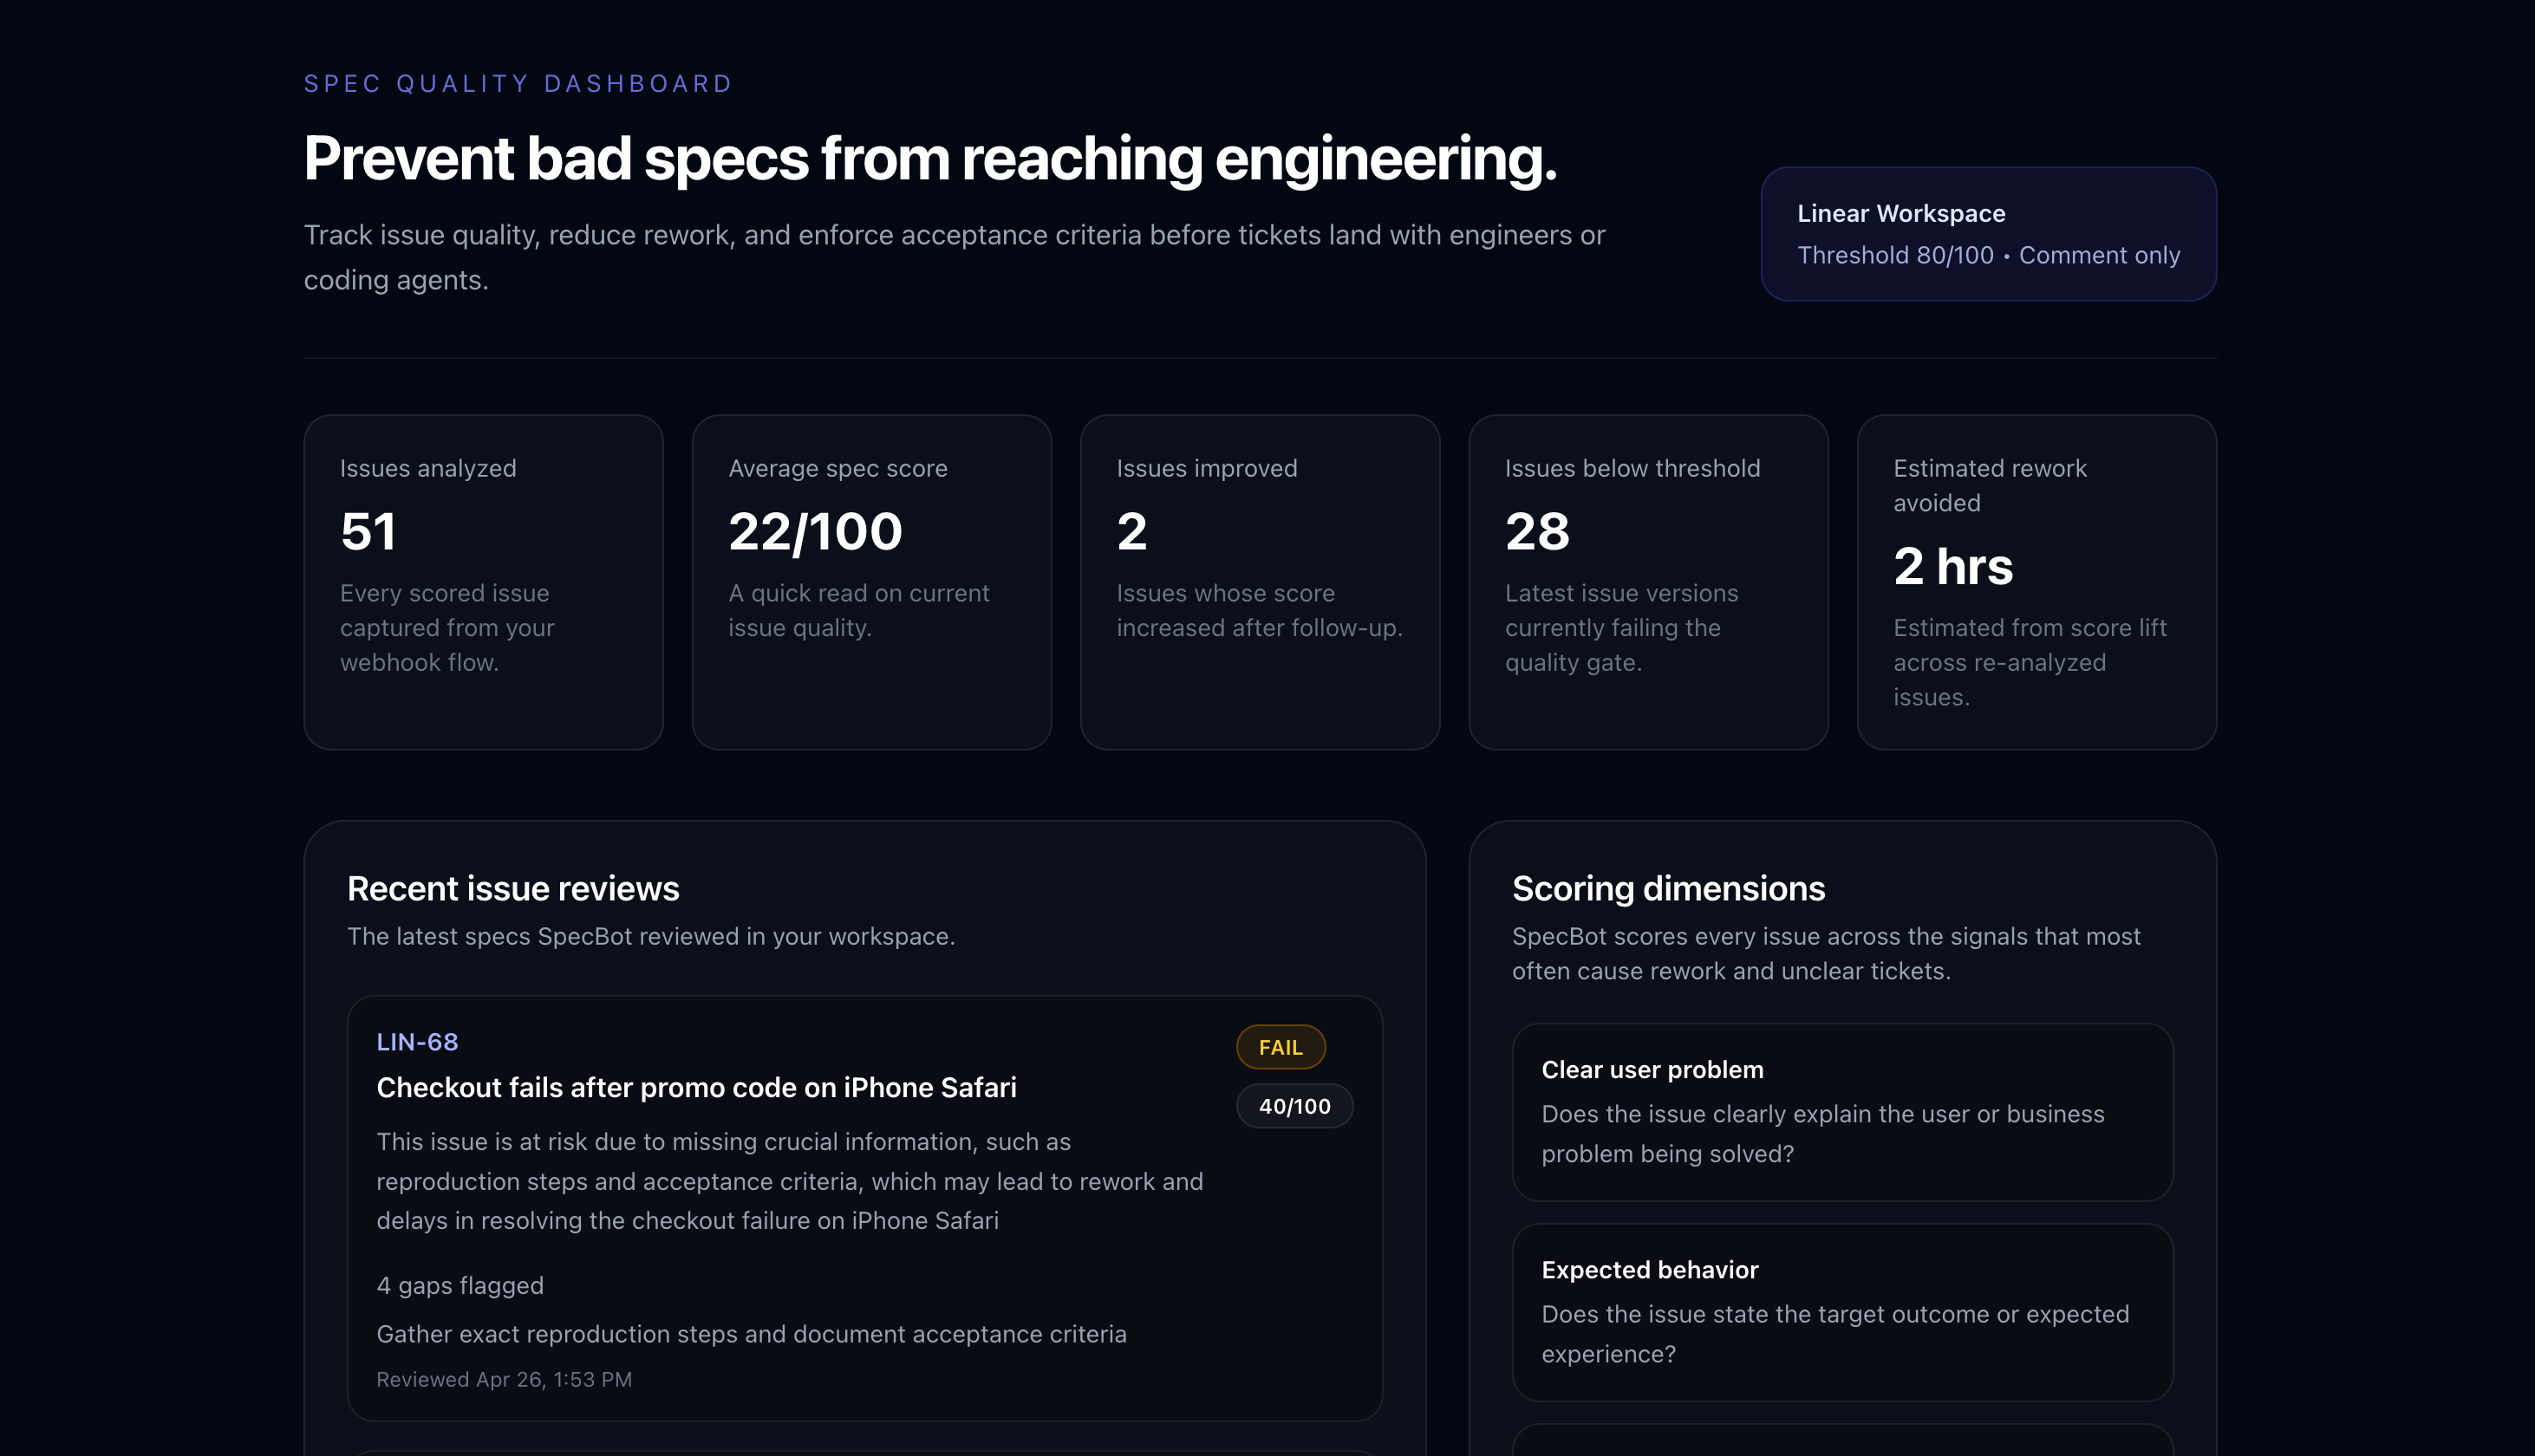Click 'Gather exact reproduction steps' recommendation text
The height and width of the screenshot is (1456, 2535).
[x=751, y=1335]
